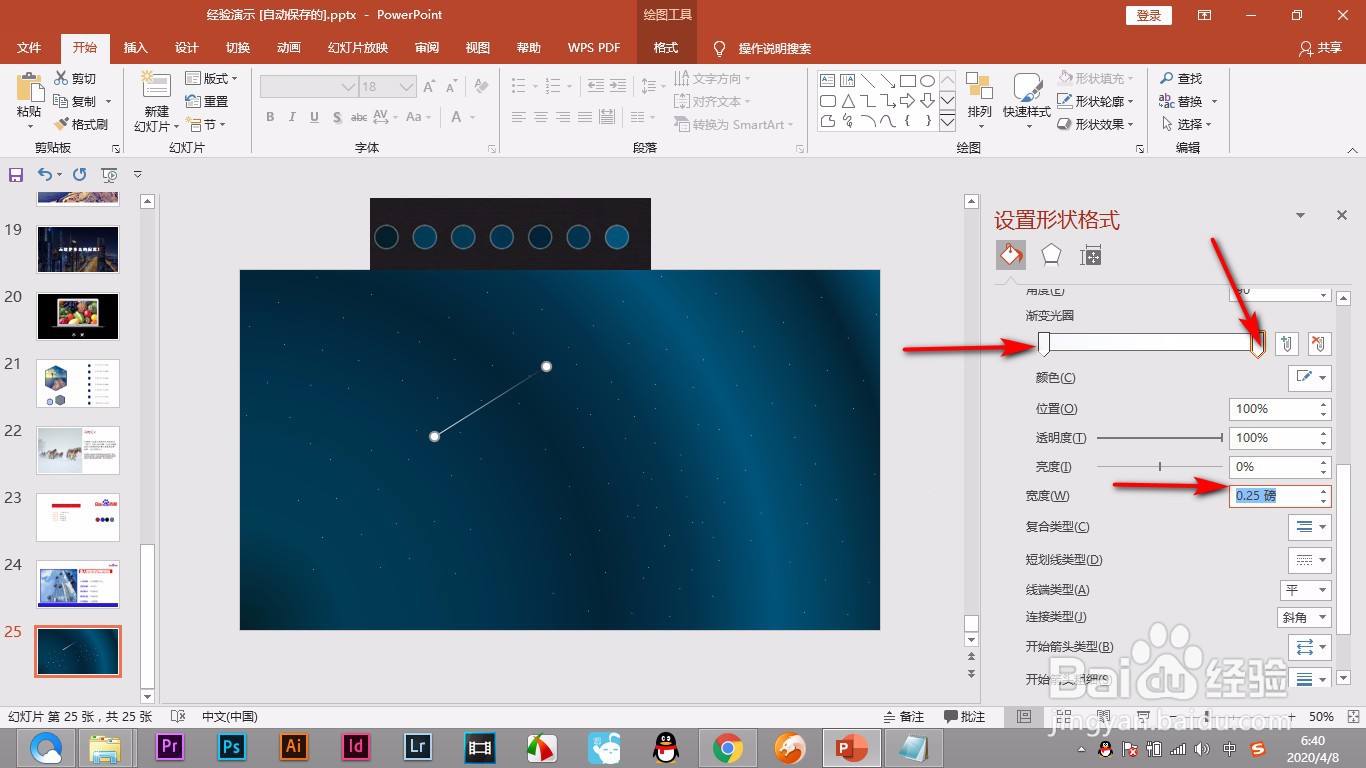Viewport: 1366px width, 768px height.
Task: Click the add gradient stop icon
Action: point(1288,344)
